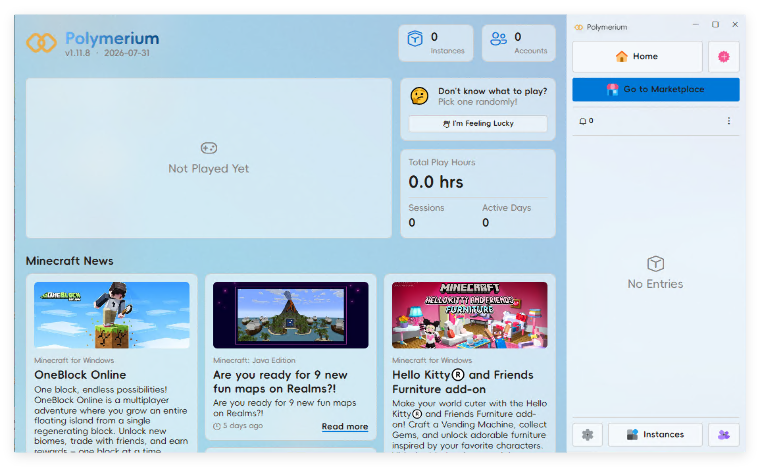Open the volcano island Realms maps thumbnail

tap(290, 315)
